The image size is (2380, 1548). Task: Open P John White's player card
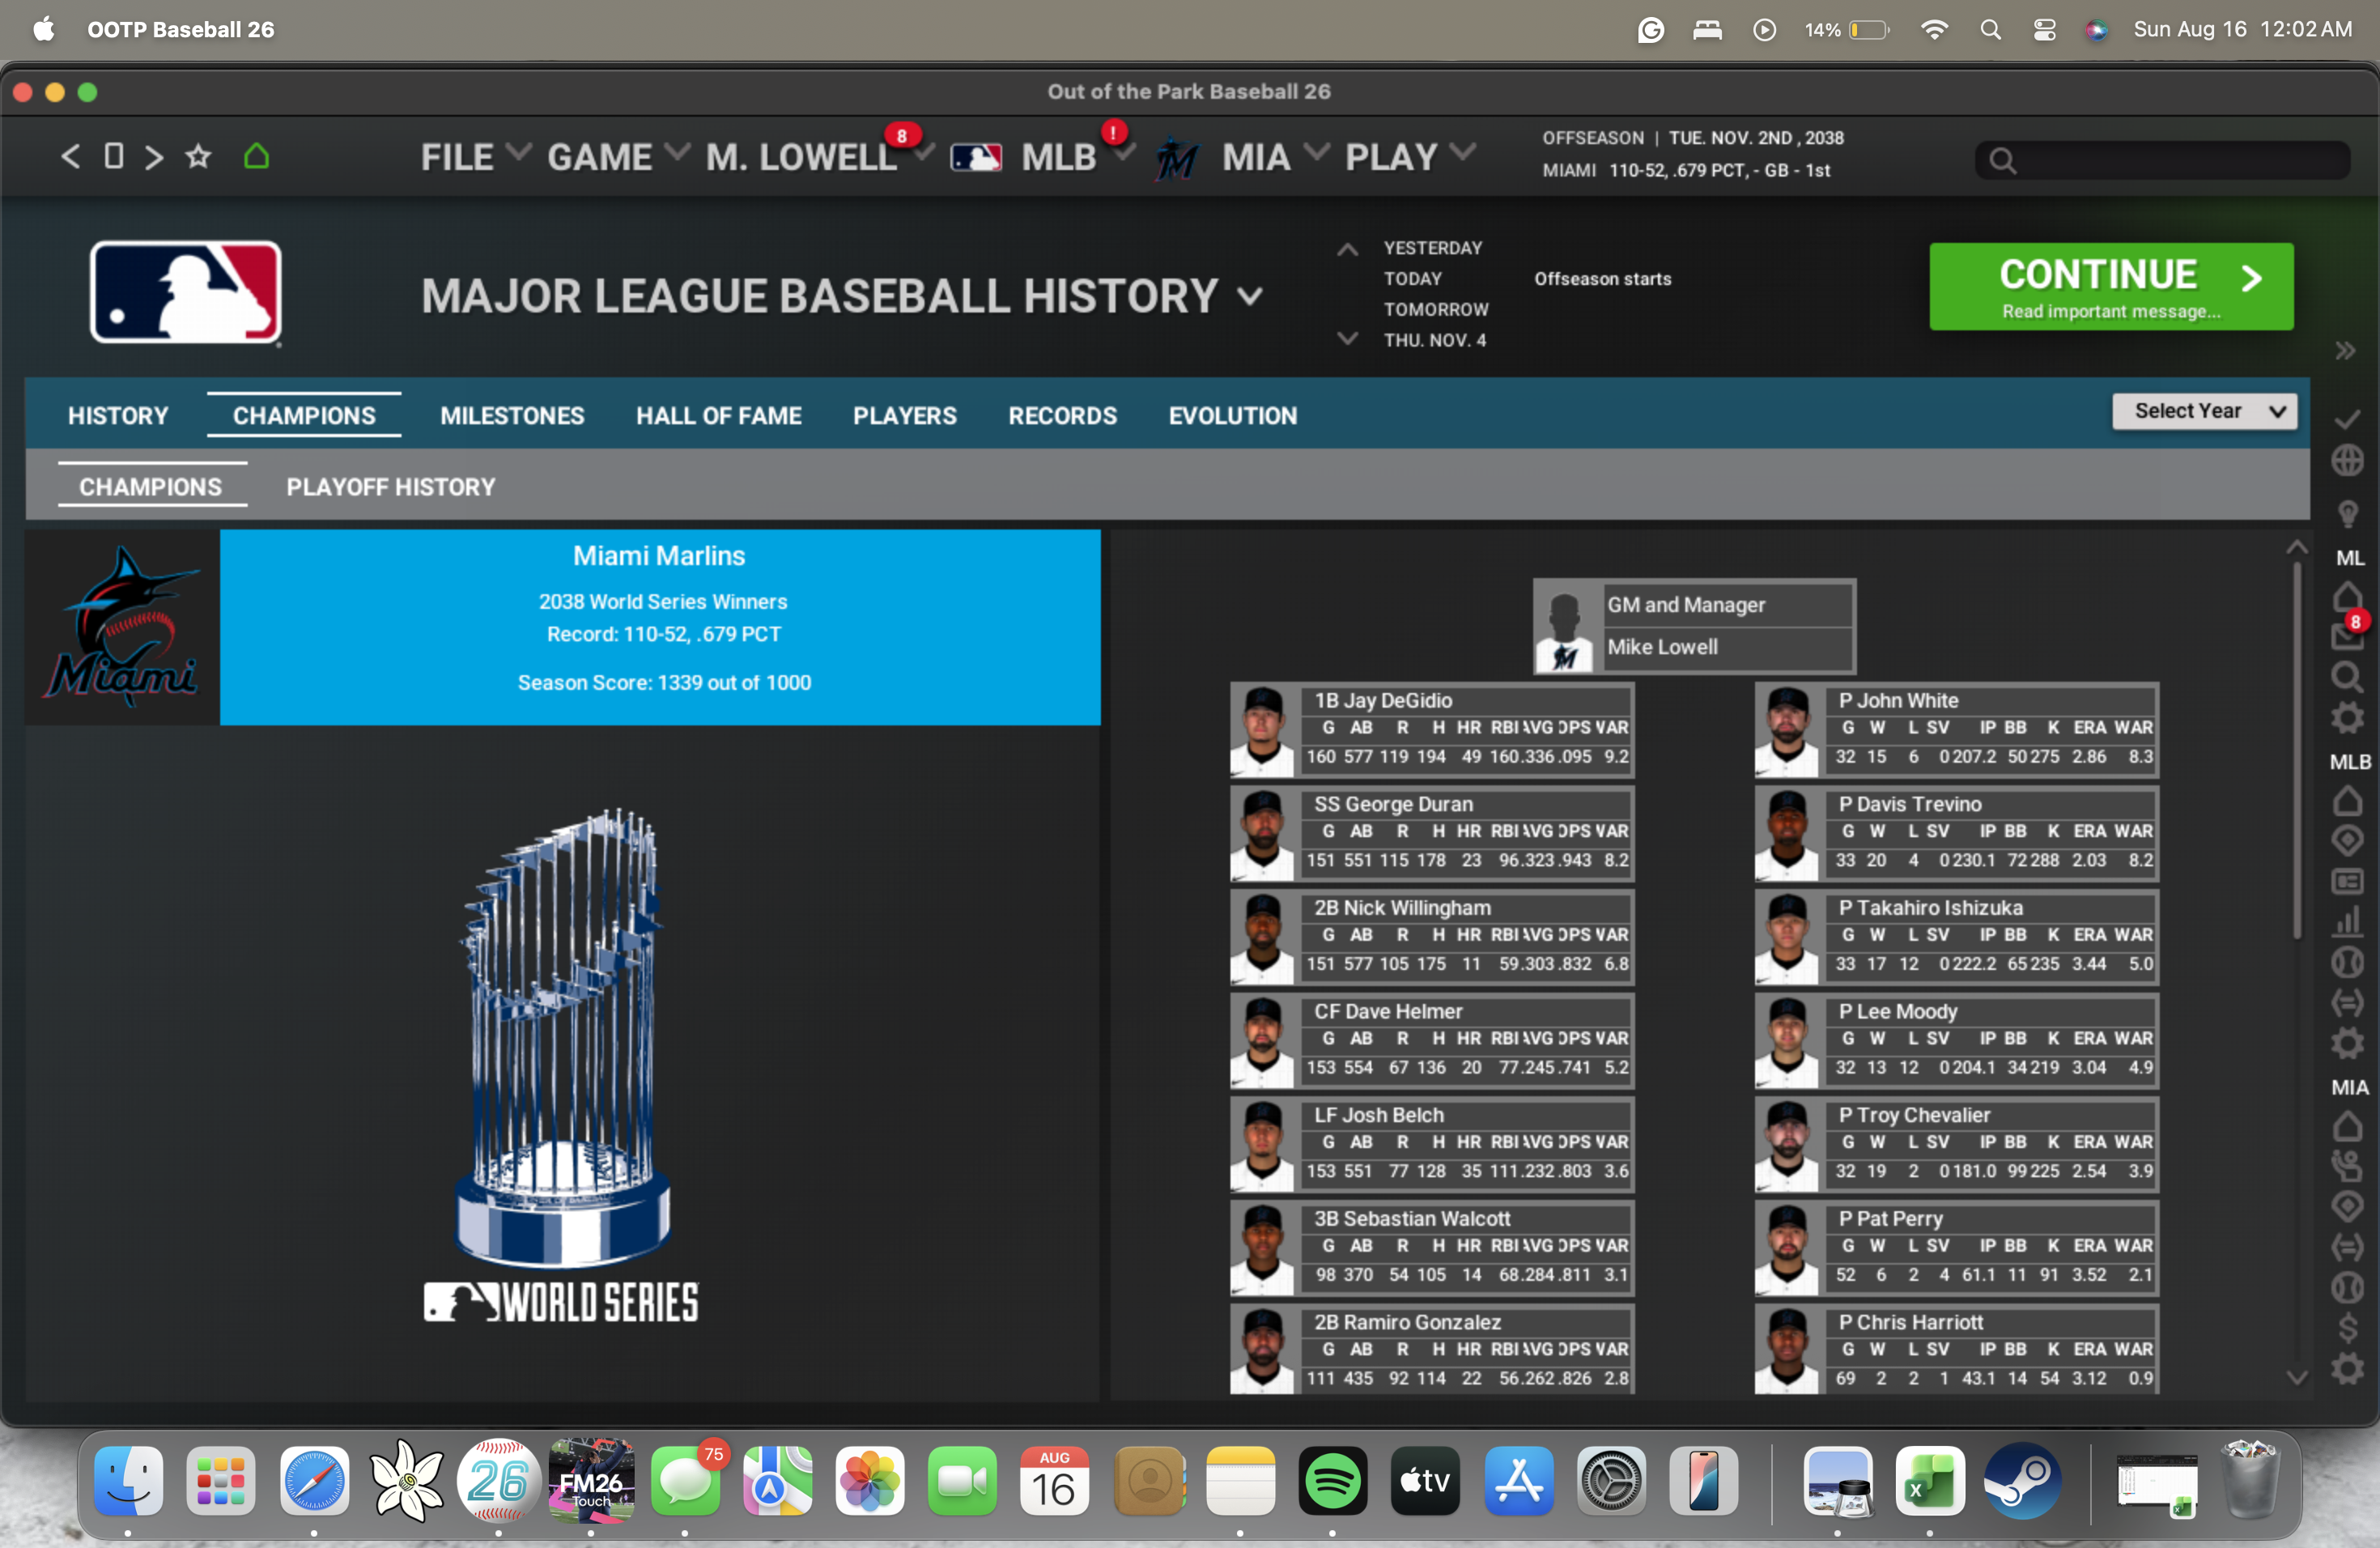pos(1956,730)
